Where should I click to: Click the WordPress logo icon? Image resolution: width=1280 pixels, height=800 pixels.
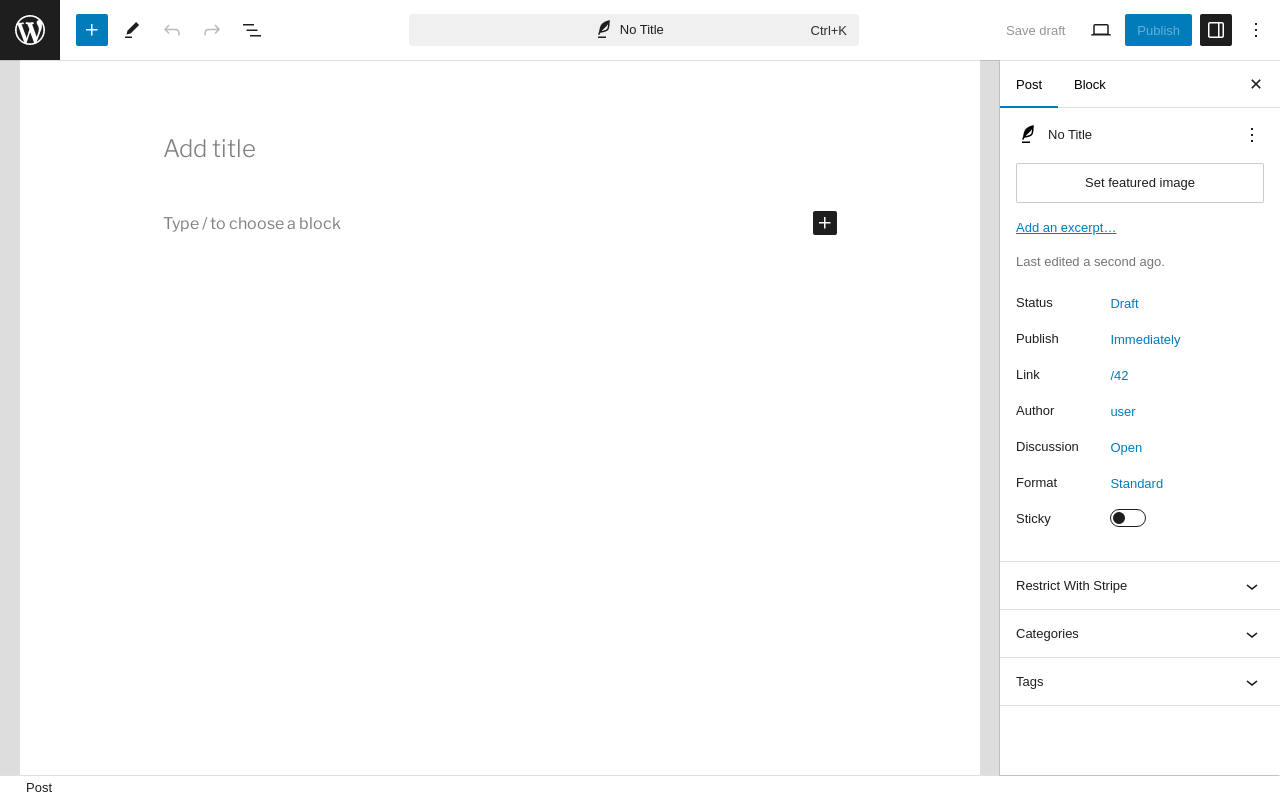pos(30,30)
